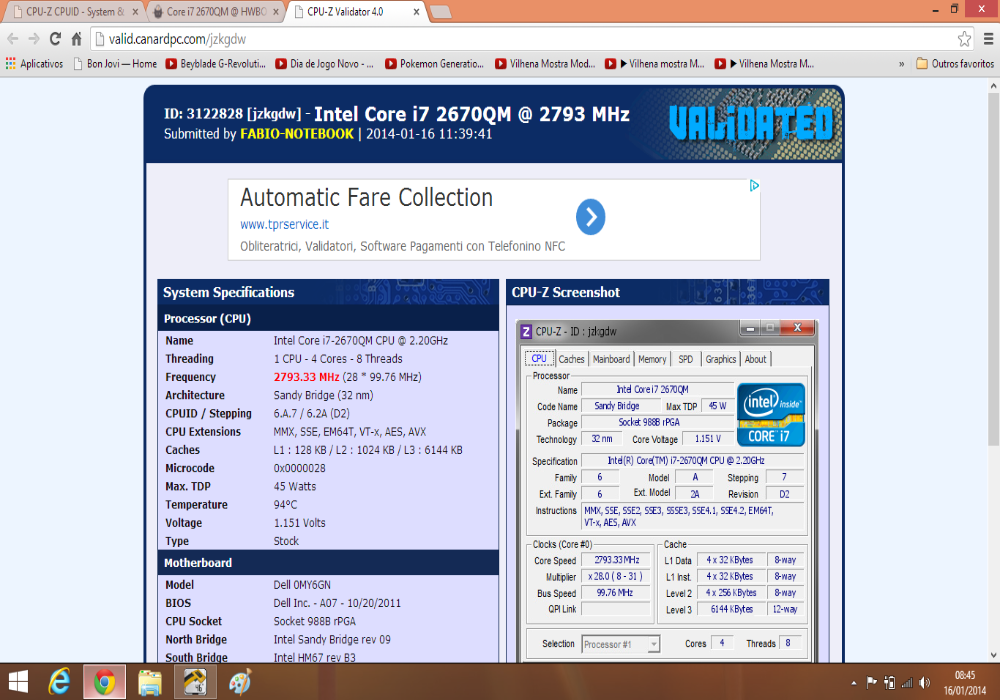Screen dimensions: 1000x700
Task: Click the Dell 0MY6GN motherboard model
Action: [x=302, y=585]
